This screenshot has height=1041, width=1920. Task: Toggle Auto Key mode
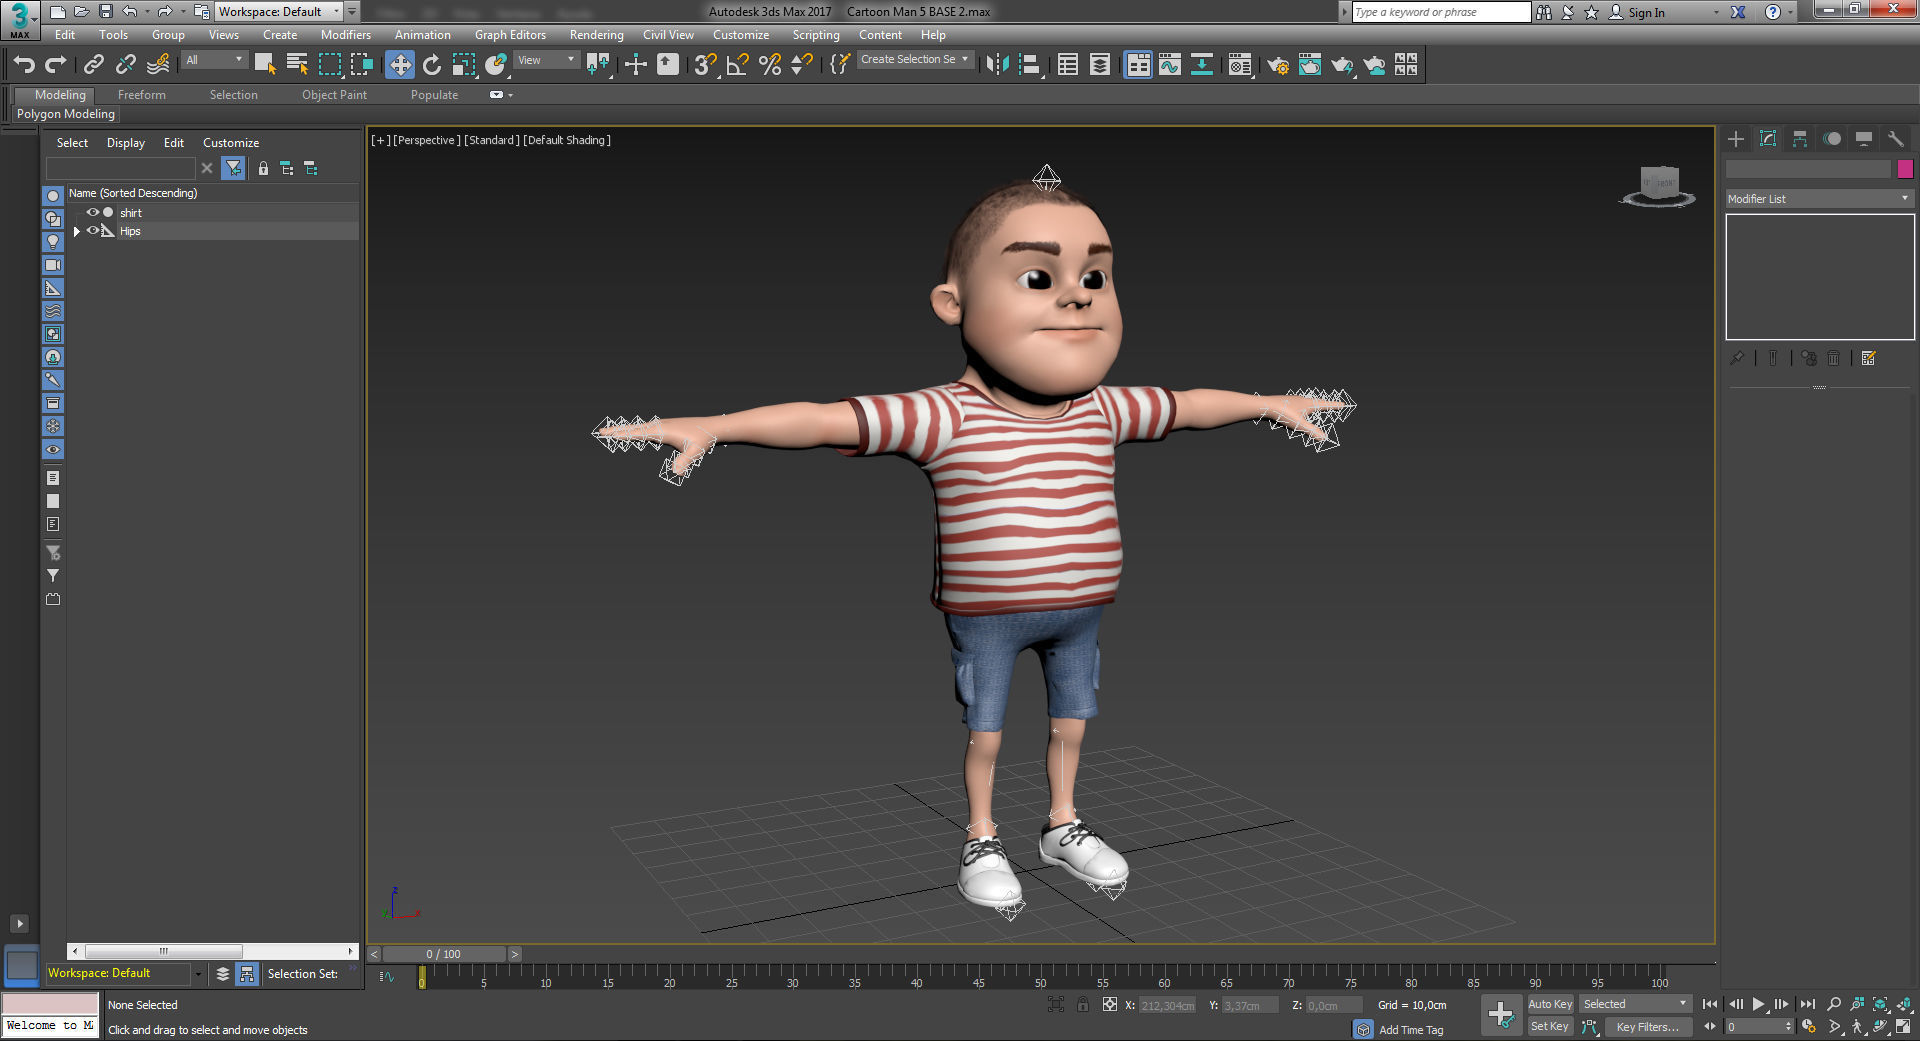click(1550, 1004)
